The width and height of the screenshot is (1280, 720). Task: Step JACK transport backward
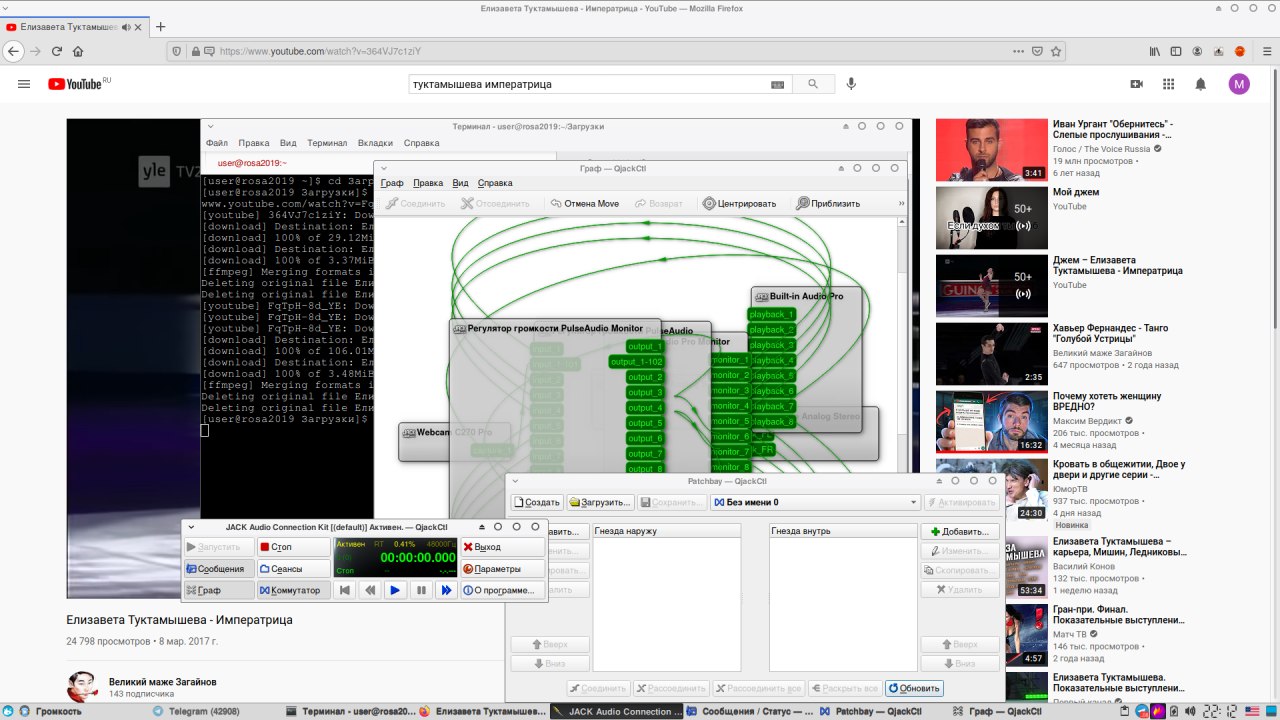pos(370,590)
